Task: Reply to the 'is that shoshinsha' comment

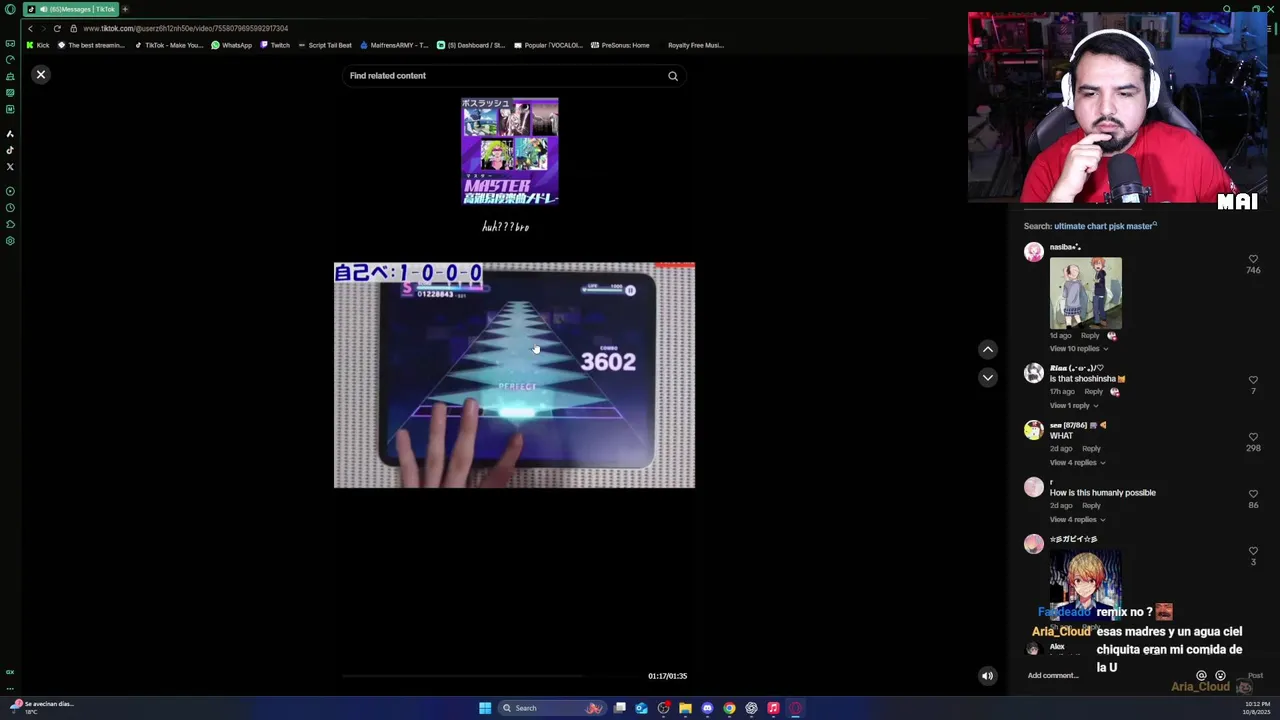Action: tap(1094, 392)
